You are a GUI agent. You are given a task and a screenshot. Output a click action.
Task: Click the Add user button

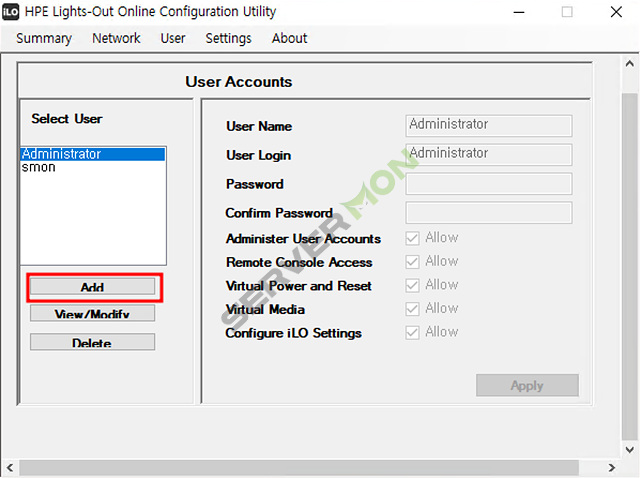pyautogui.click(x=93, y=287)
